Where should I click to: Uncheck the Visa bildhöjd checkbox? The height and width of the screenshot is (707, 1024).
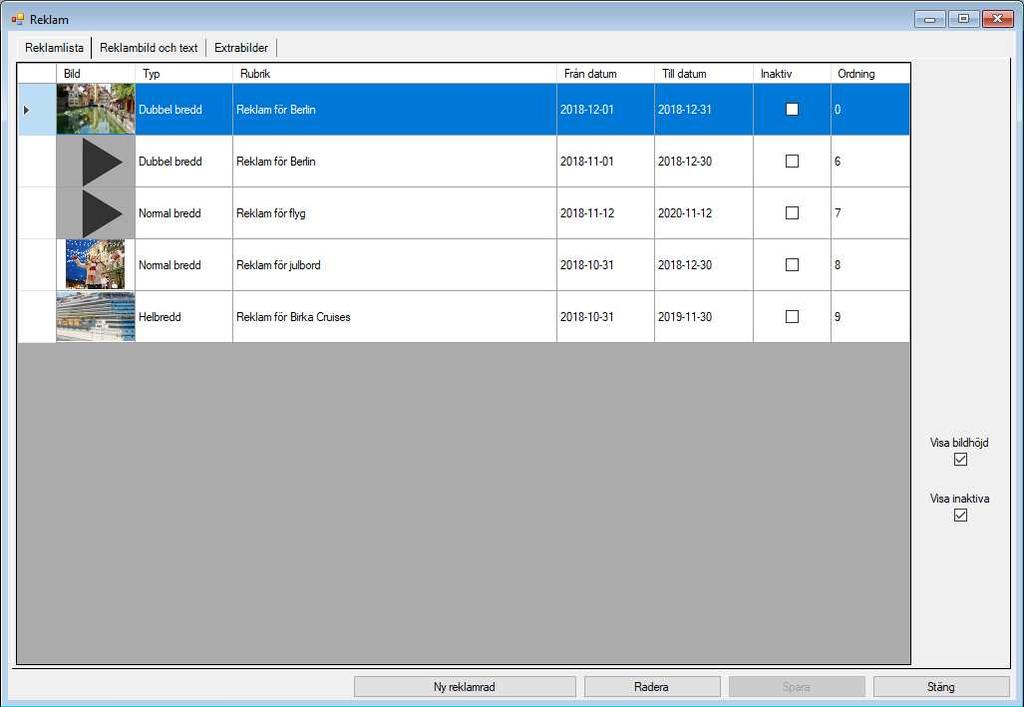tap(960, 460)
